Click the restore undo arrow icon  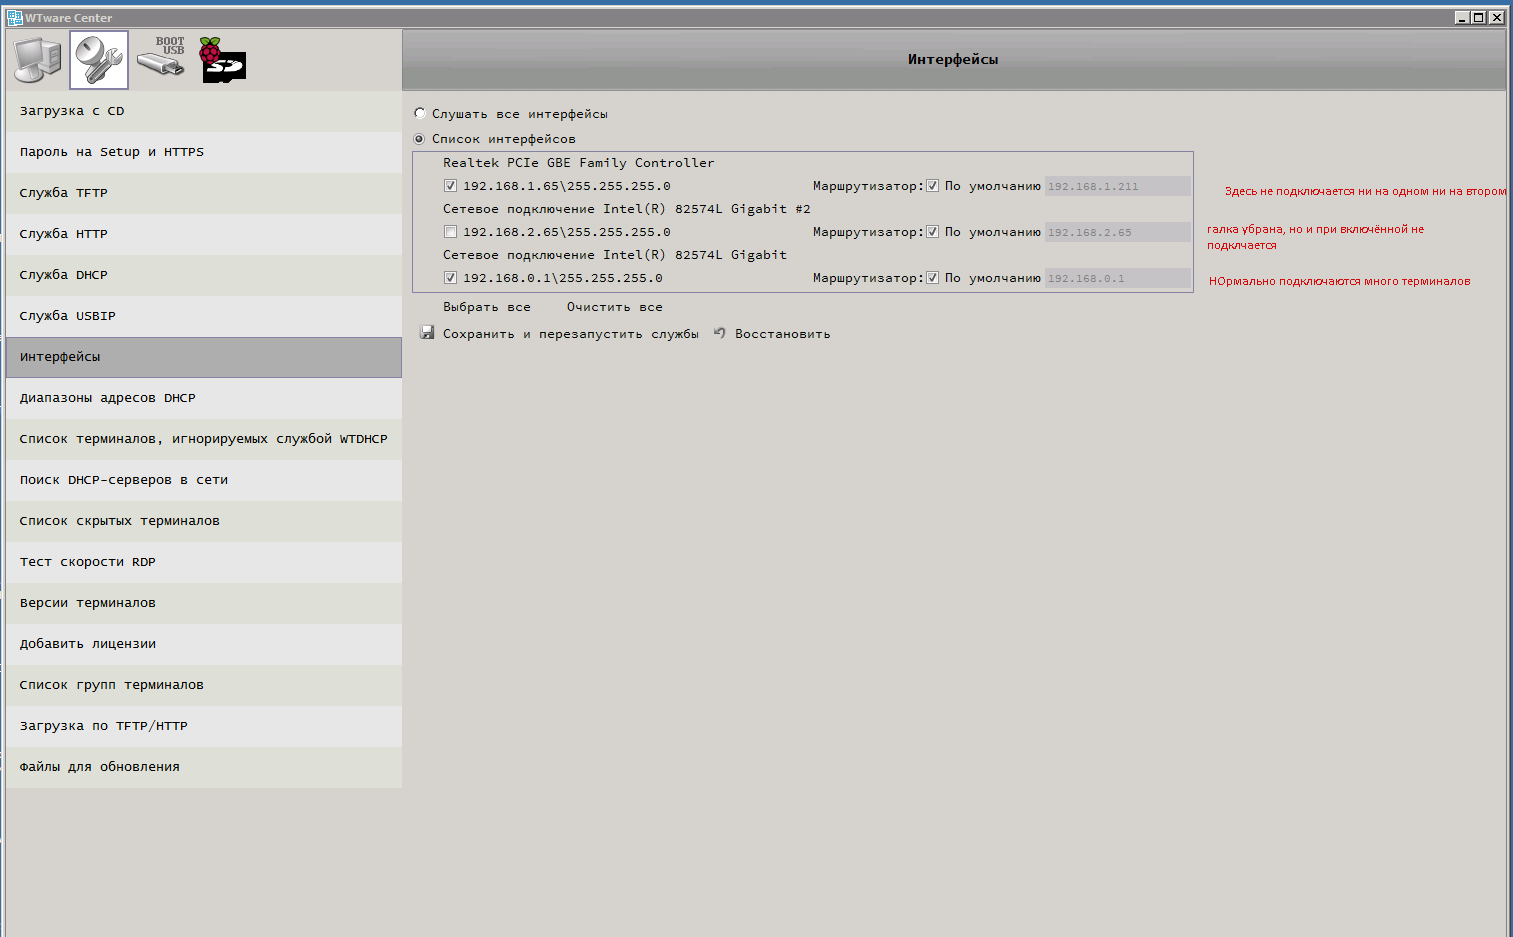(x=719, y=333)
